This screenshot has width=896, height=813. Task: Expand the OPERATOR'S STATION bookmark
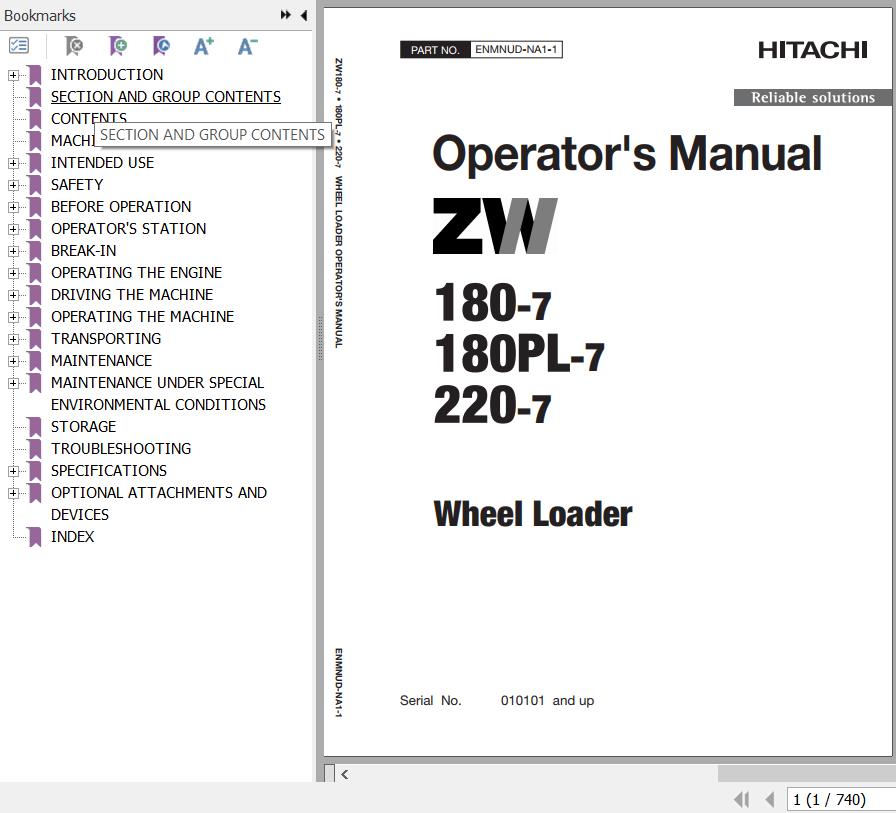pos(13,229)
